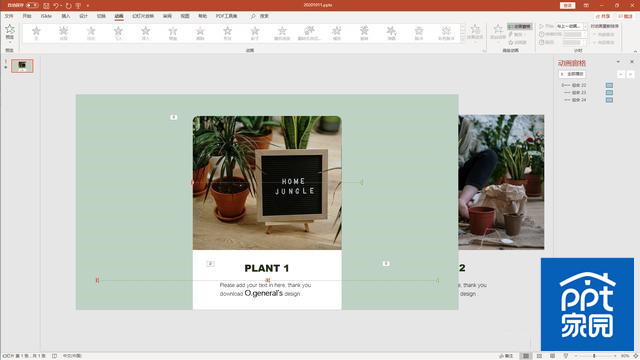Switch to the Insert ribbon tab

[x=66, y=16]
